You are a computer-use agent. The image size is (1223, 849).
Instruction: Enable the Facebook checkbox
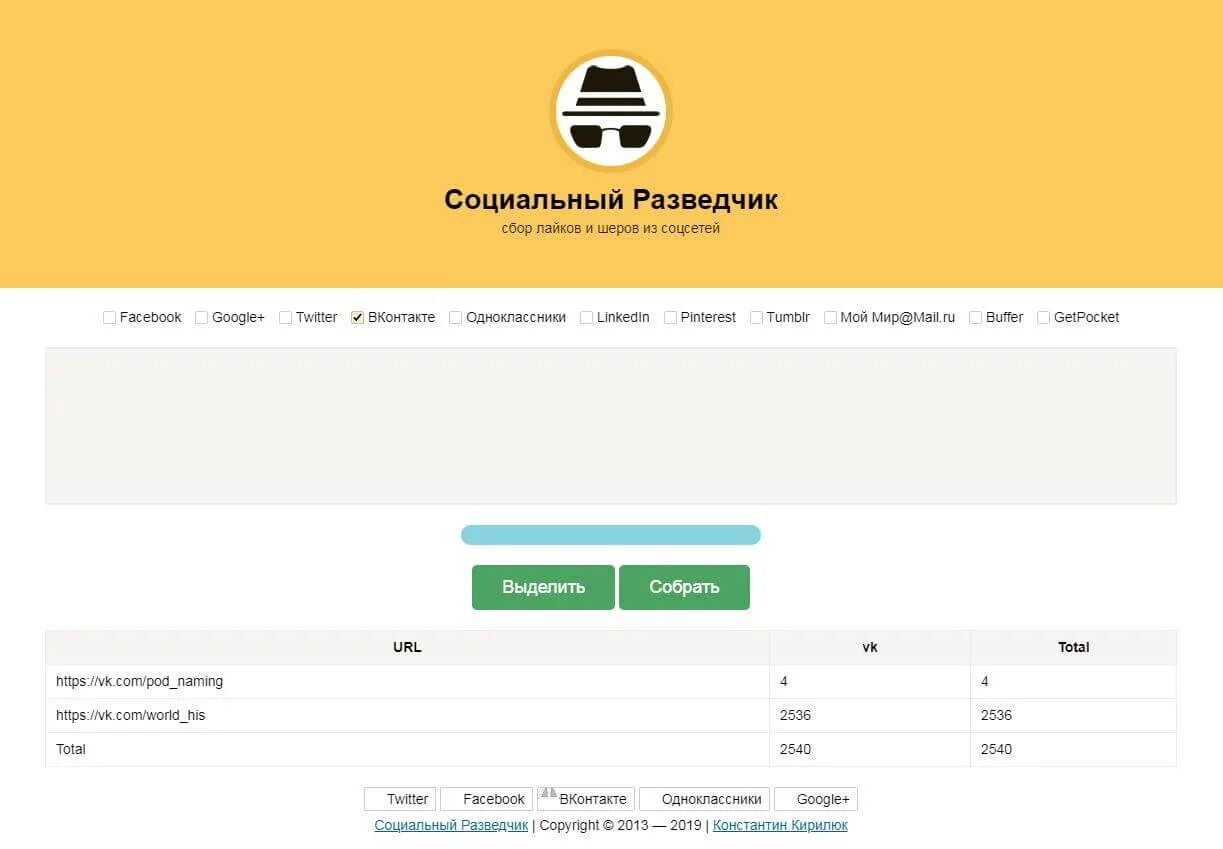[x=110, y=318]
